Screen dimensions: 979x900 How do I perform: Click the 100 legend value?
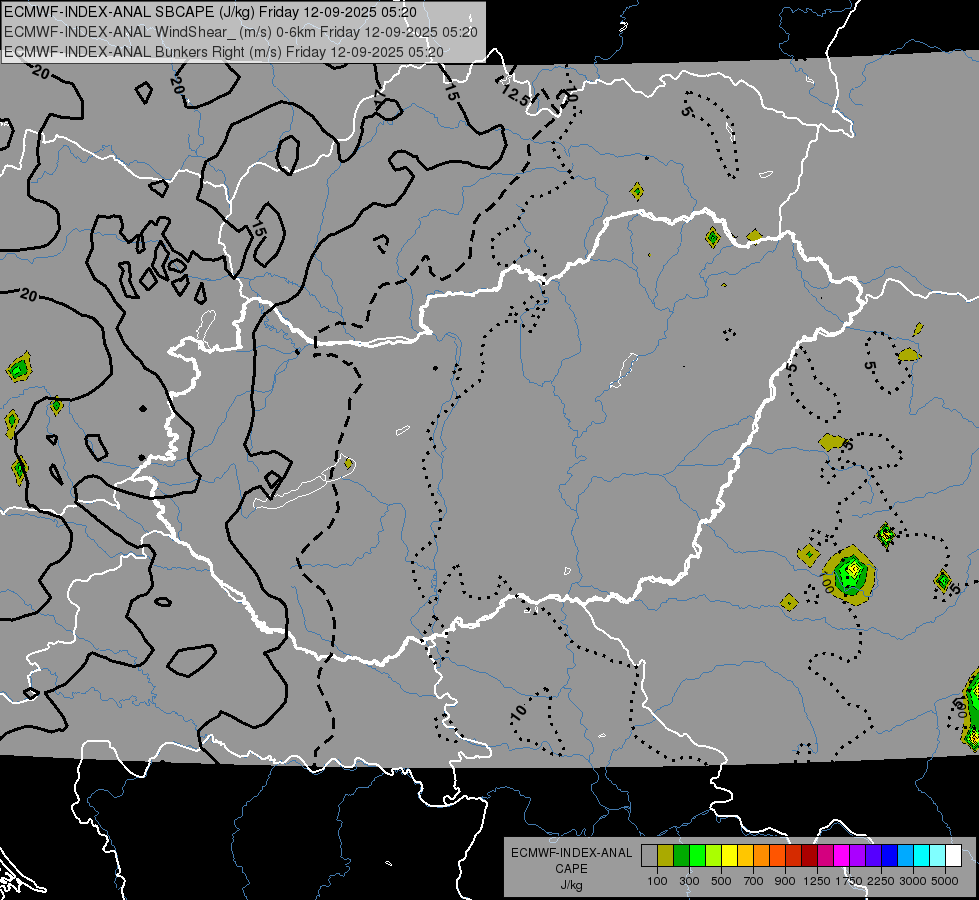(x=657, y=881)
